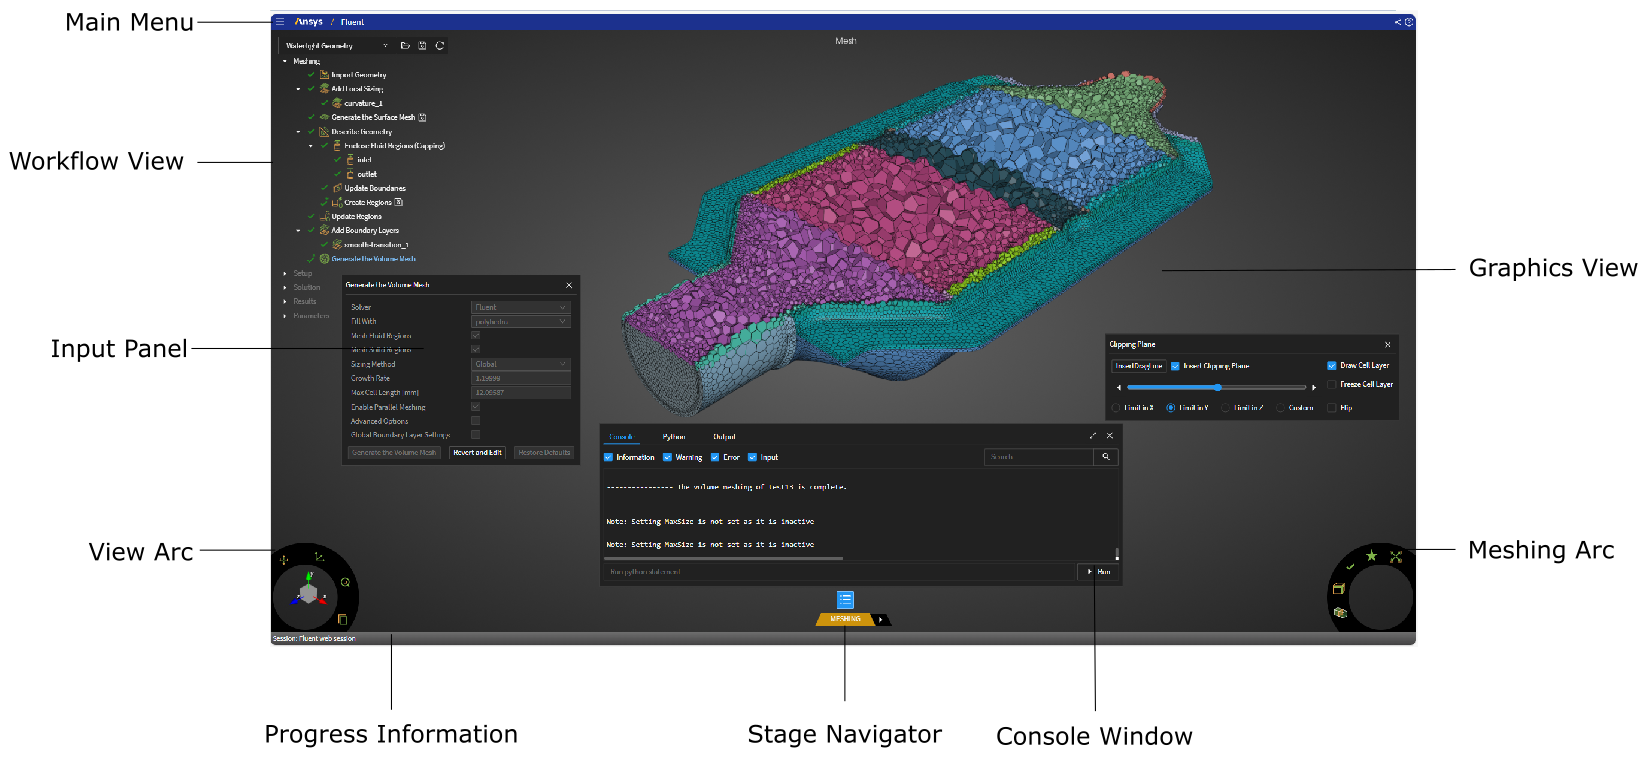Viewport: 1645px width, 760px height.
Task: Enable the Freeze Cell Layer checkbox
Action: (1332, 384)
